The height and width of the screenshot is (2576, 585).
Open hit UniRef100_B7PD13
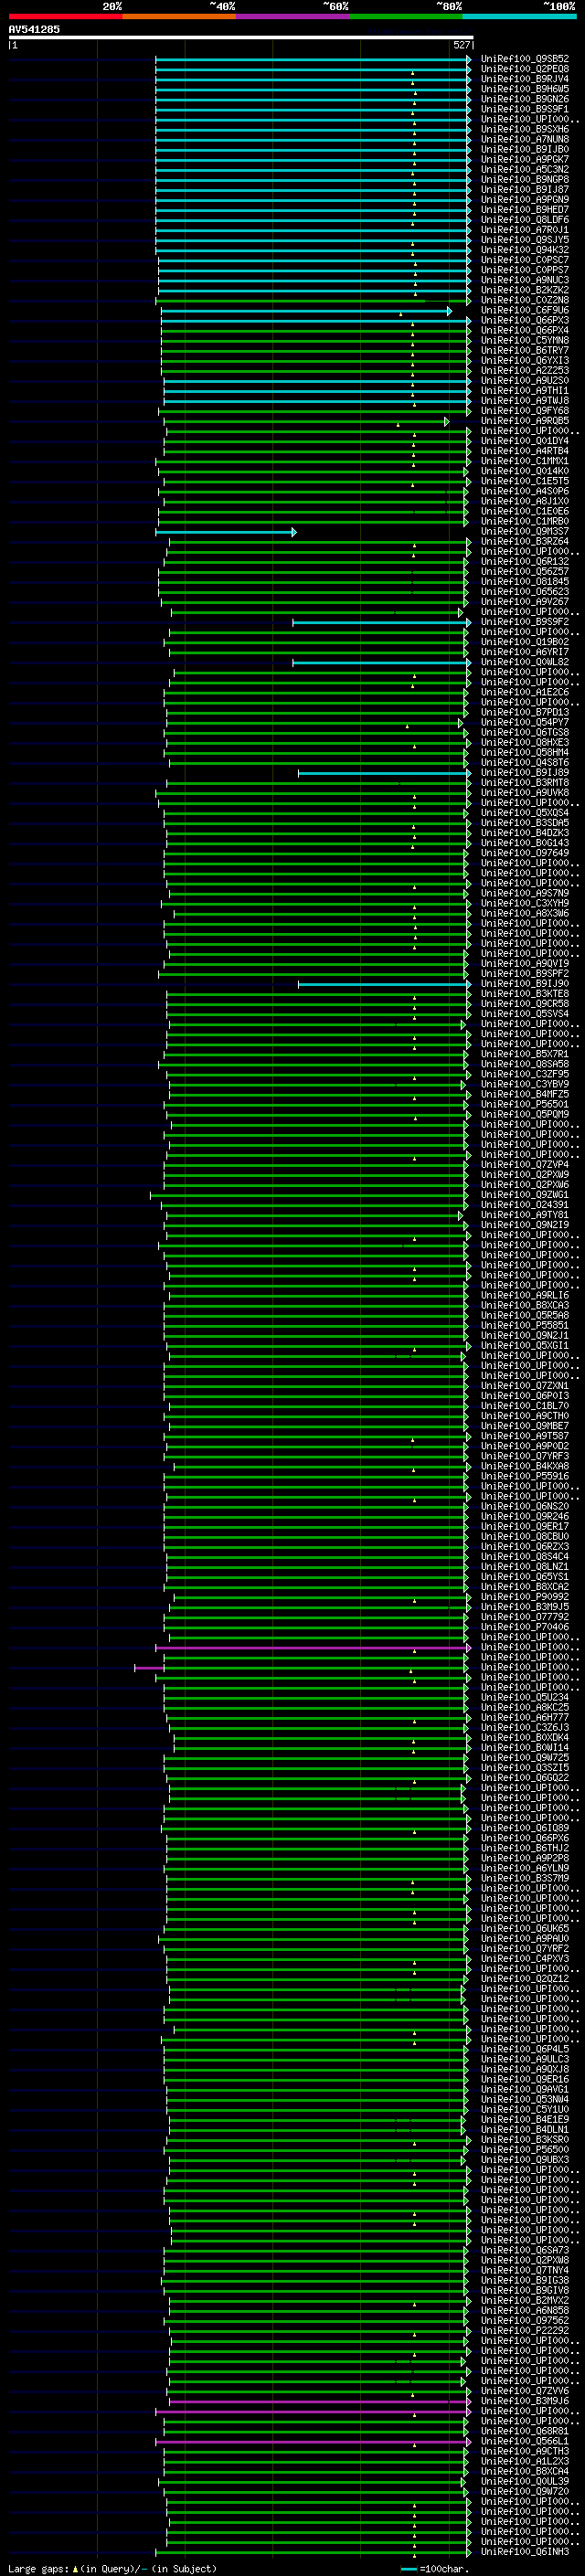point(525,712)
